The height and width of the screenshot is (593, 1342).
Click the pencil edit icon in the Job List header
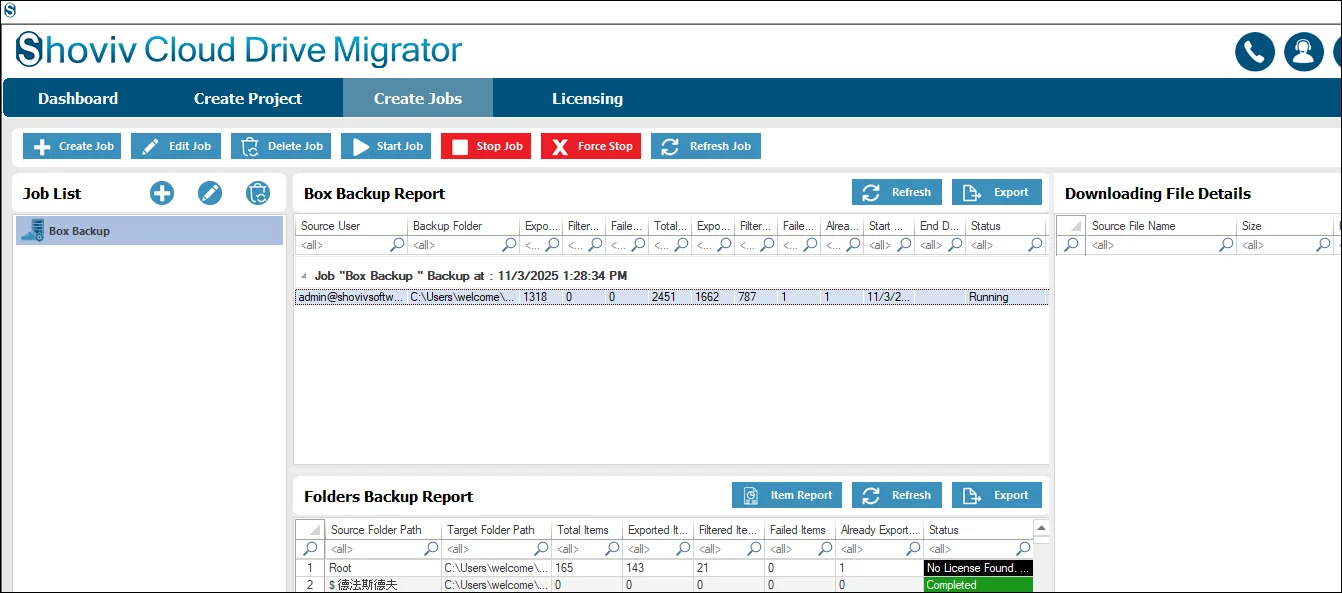[210, 194]
